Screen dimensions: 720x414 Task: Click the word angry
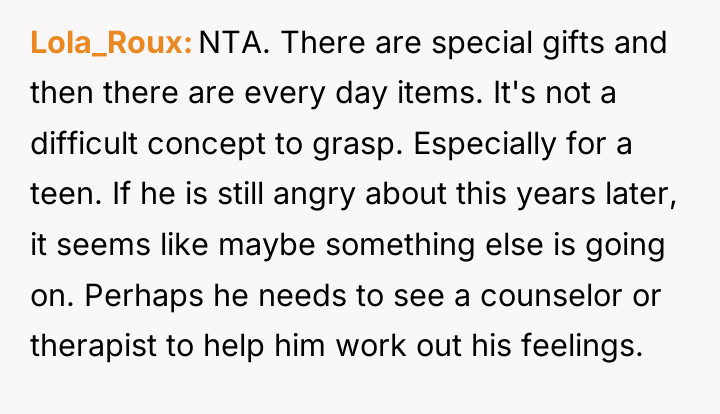[x=314, y=196]
